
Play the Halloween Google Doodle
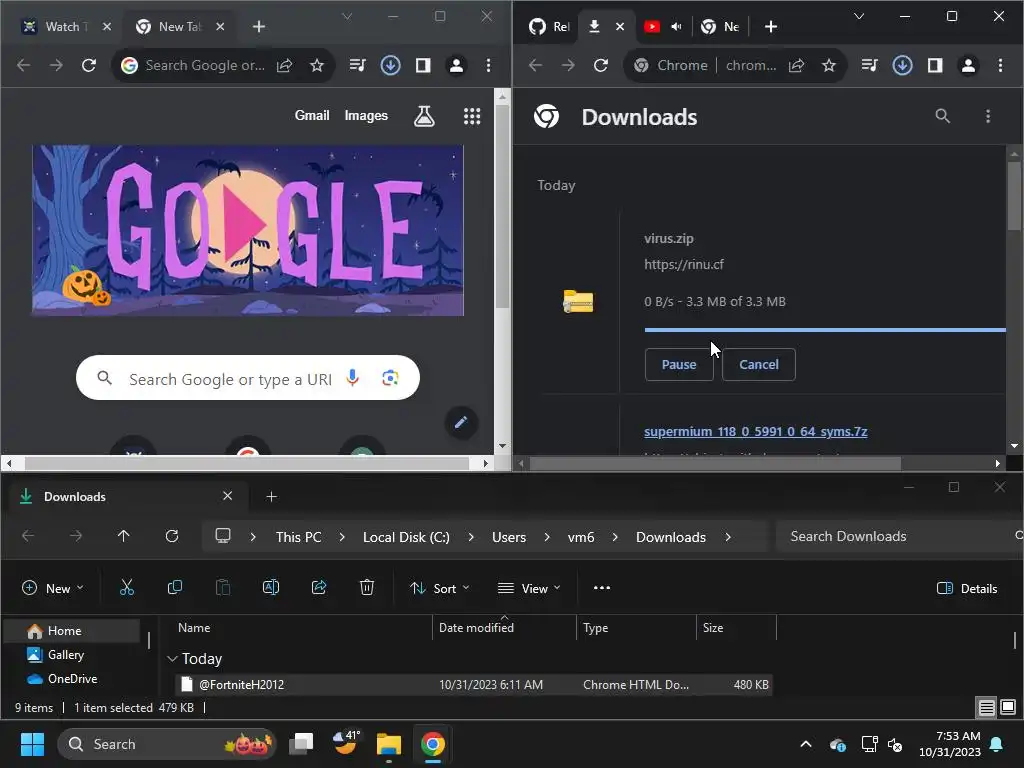(244, 225)
